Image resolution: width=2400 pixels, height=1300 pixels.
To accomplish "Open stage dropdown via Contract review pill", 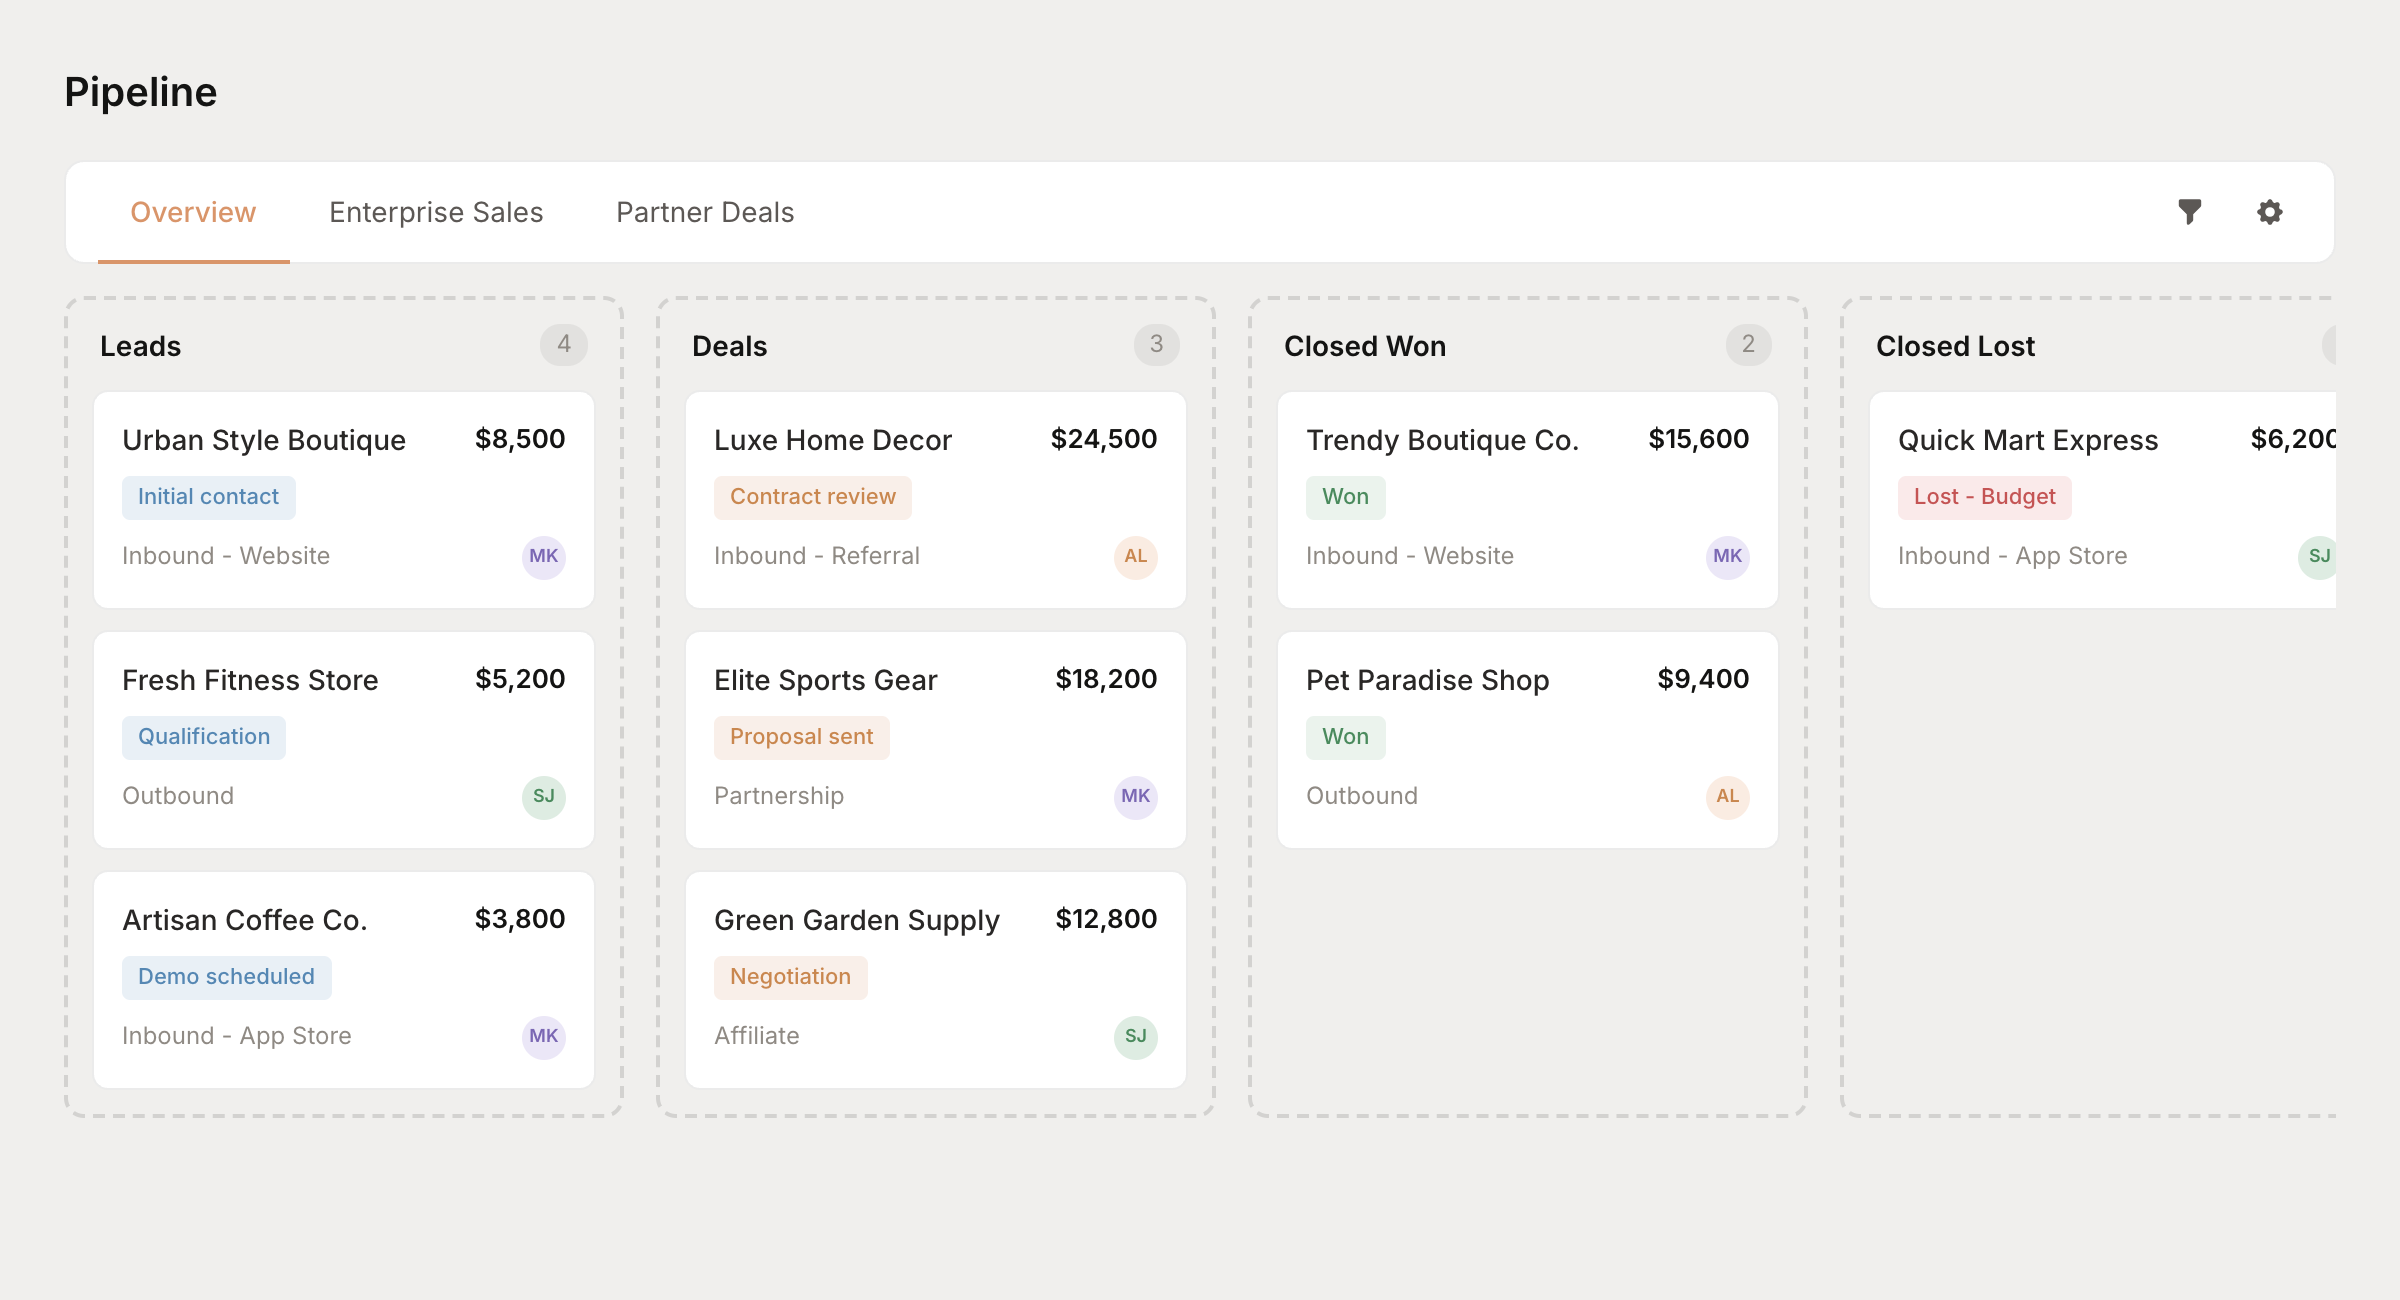I will click(x=812, y=496).
